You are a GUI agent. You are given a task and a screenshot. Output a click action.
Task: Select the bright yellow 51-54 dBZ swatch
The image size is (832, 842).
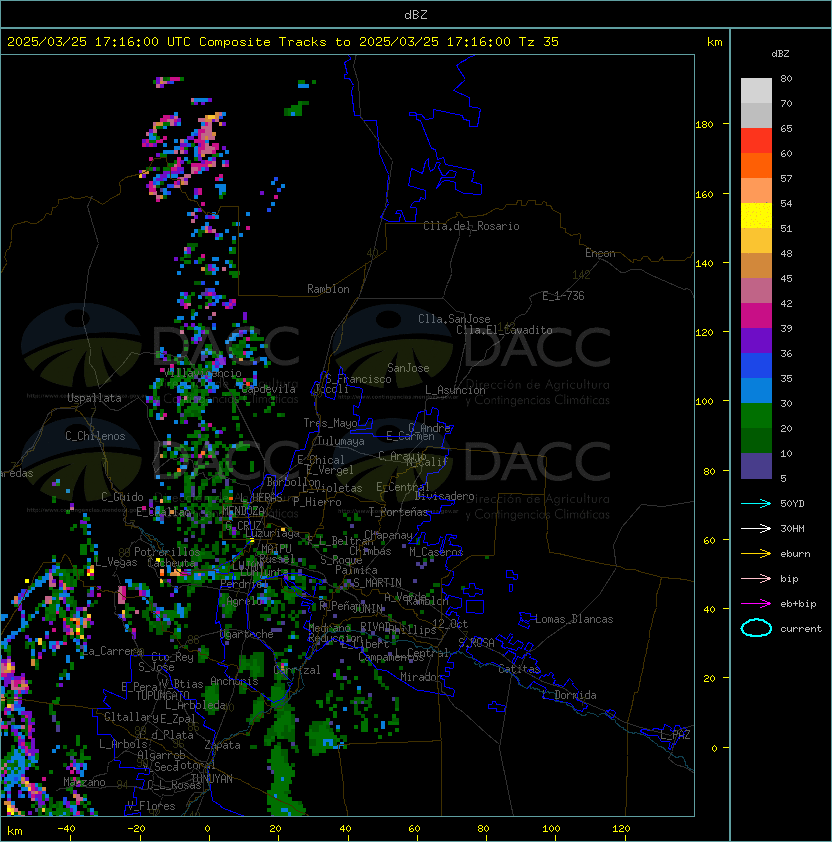pos(756,216)
